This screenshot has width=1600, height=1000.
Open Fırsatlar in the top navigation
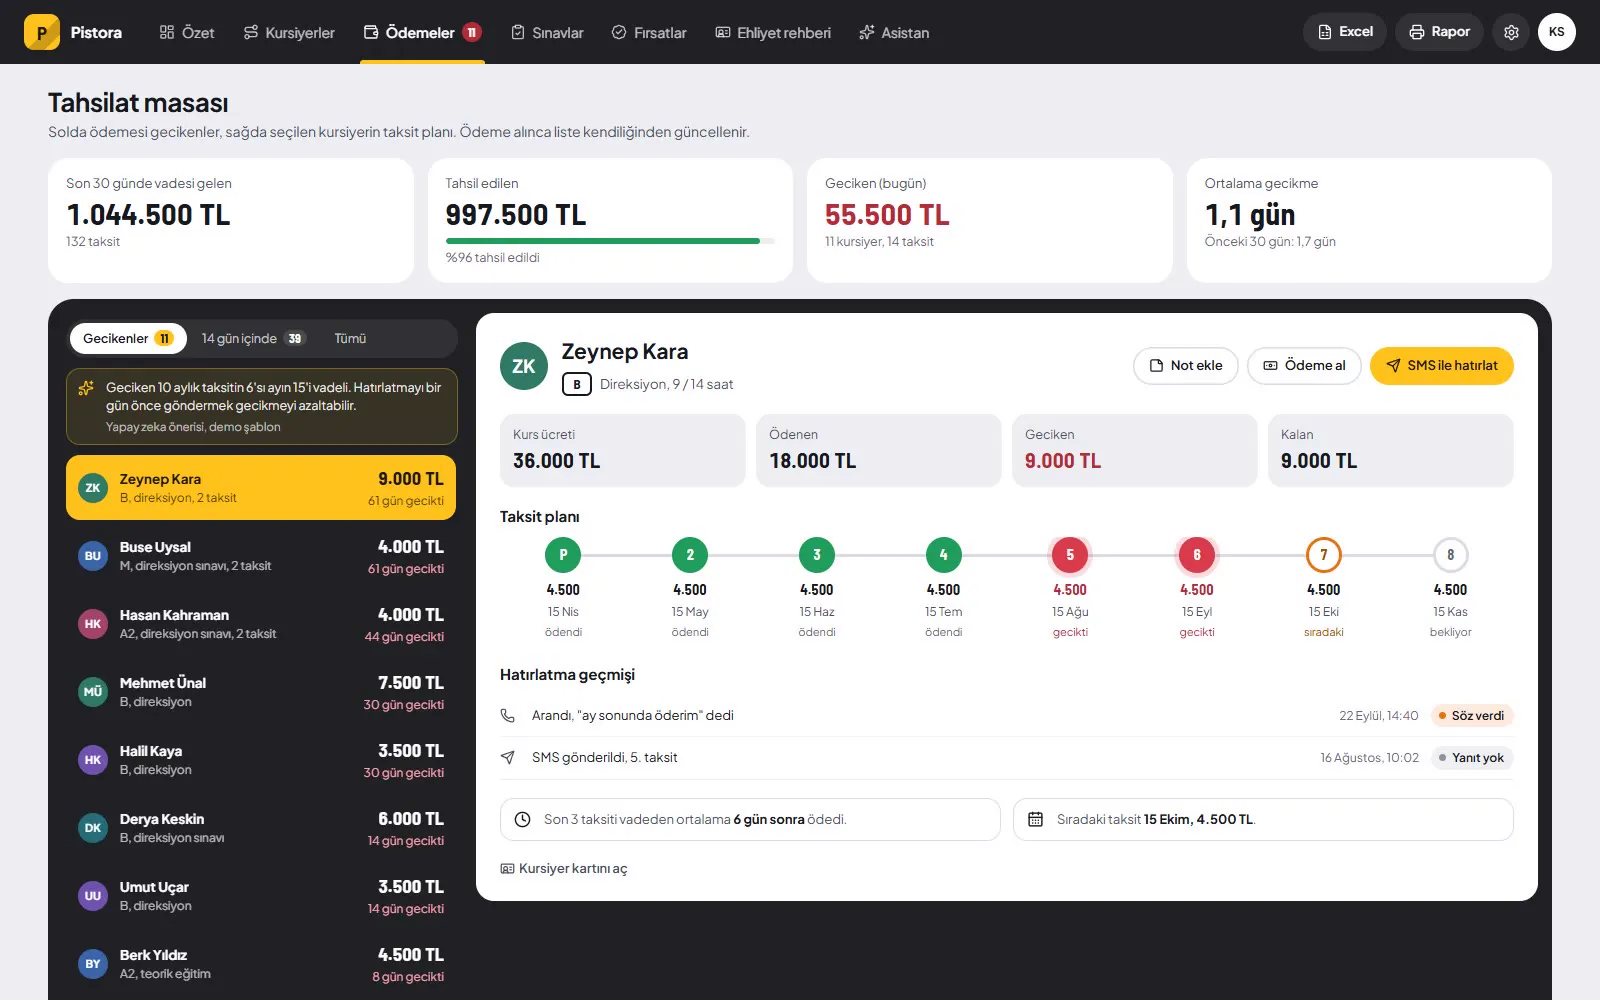(x=649, y=33)
